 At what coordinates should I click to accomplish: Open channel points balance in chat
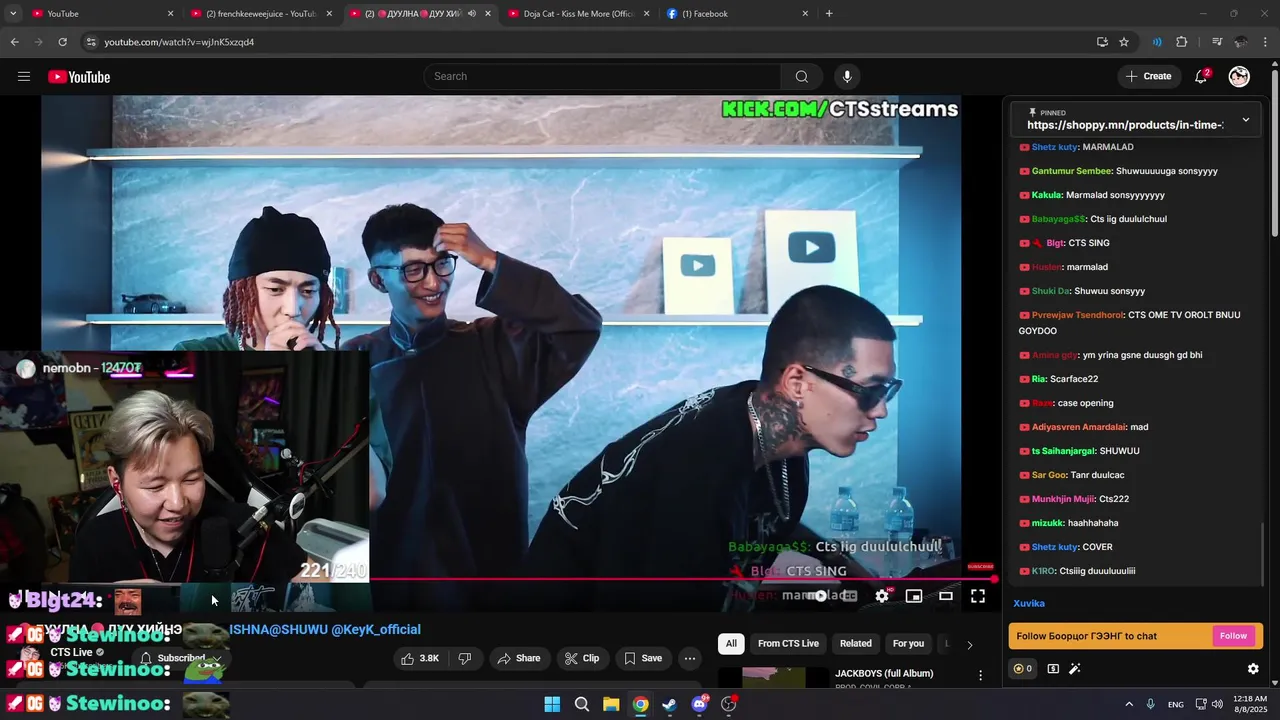click(1022, 669)
